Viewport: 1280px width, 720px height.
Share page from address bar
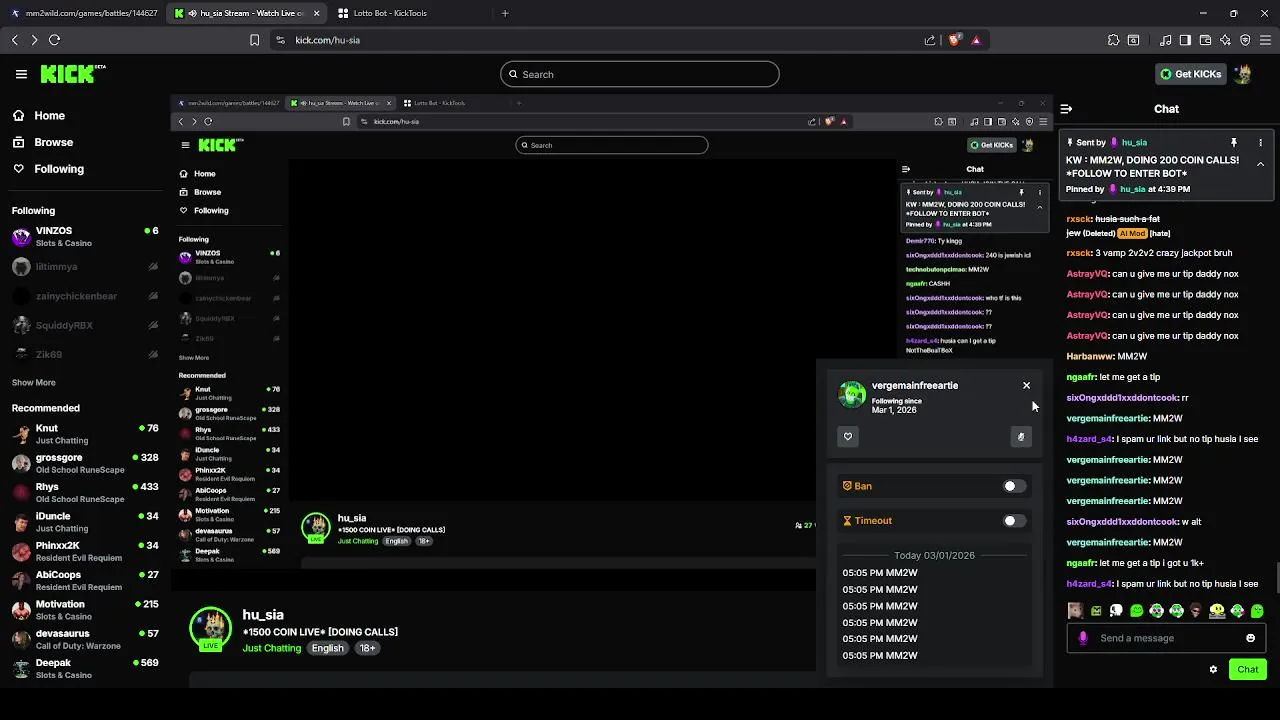point(930,40)
